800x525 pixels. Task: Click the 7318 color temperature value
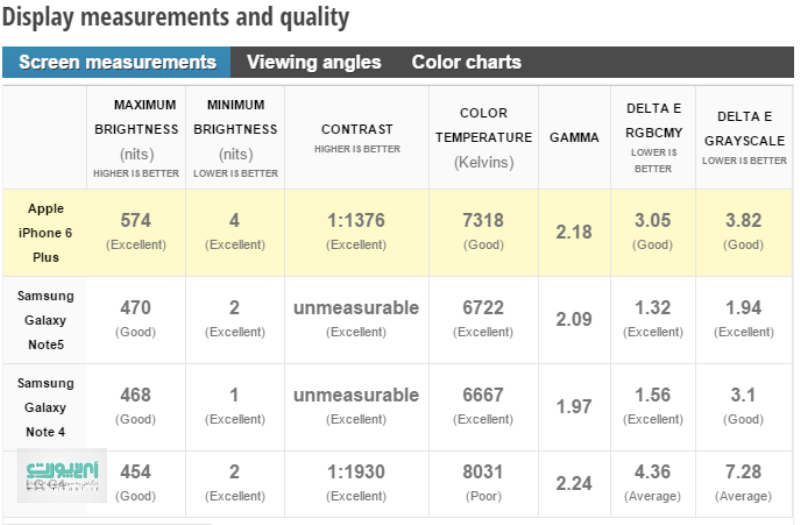coord(483,220)
